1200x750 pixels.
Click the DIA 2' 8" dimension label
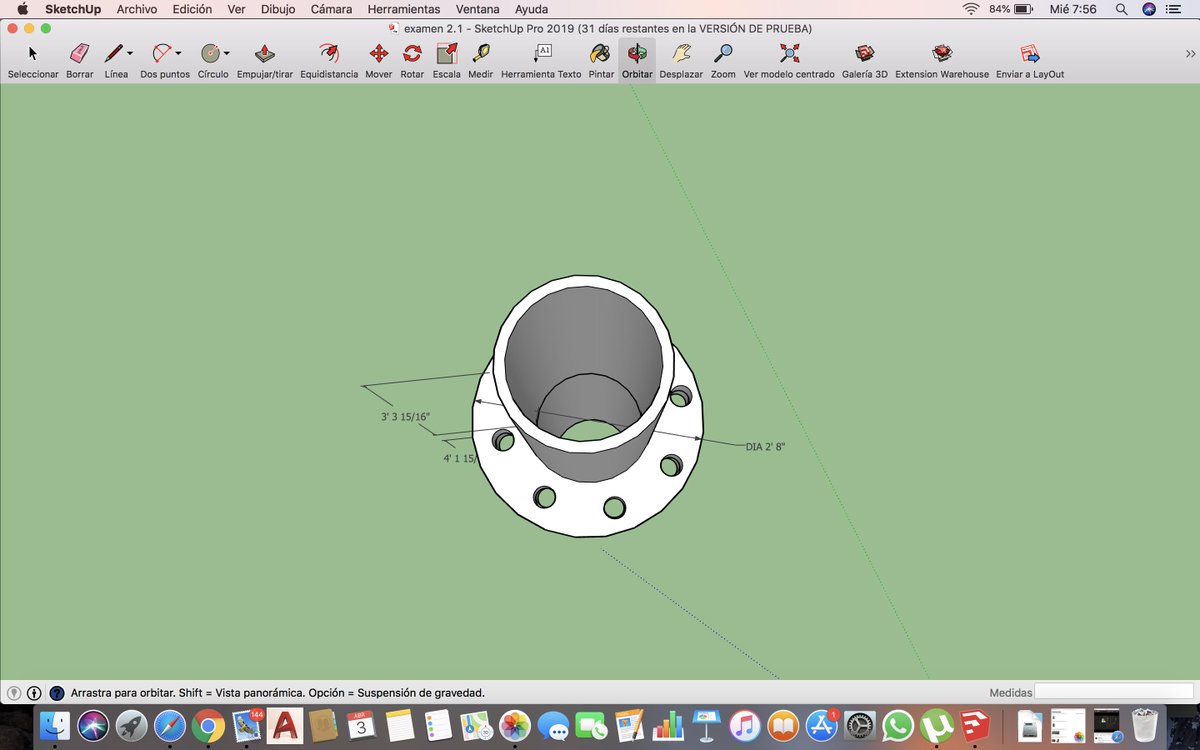pos(765,446)
